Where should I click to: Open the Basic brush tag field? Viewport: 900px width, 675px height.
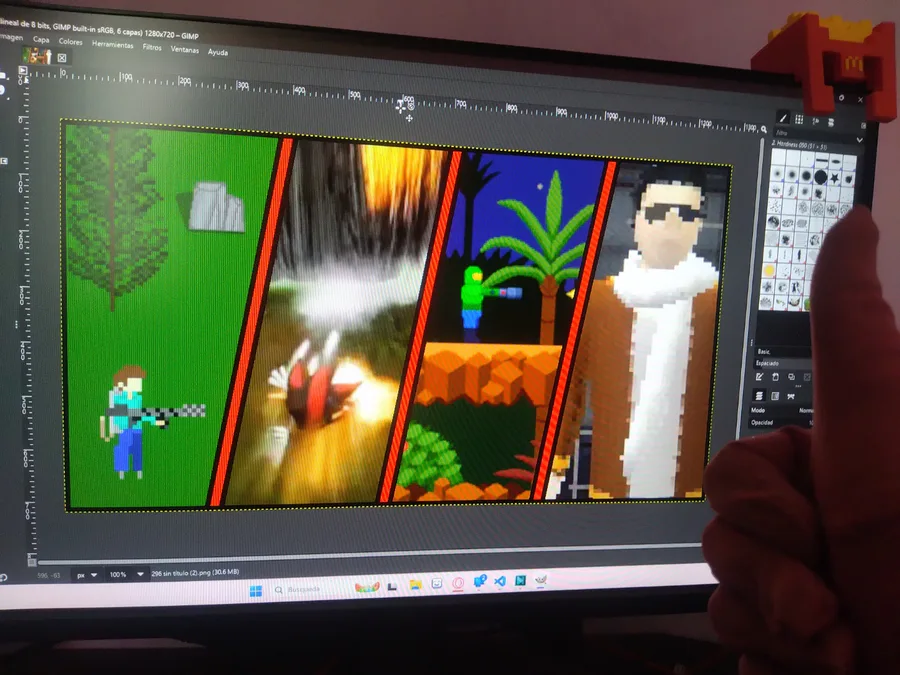click(782, 351)
